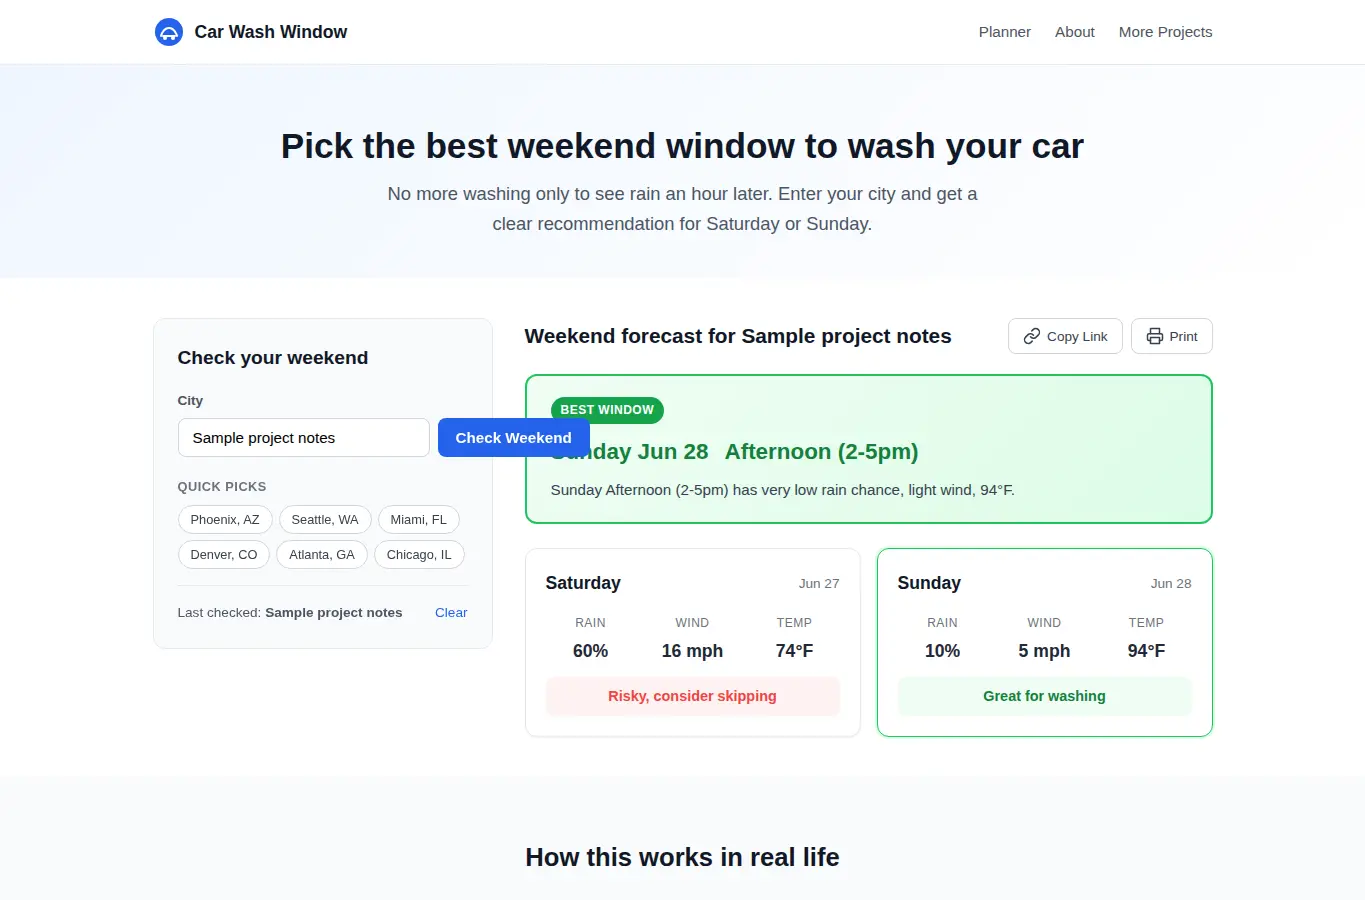Click the Last checked: Sample project notes text
This screenshot has height=900, width=1365.
pos(290,613)
